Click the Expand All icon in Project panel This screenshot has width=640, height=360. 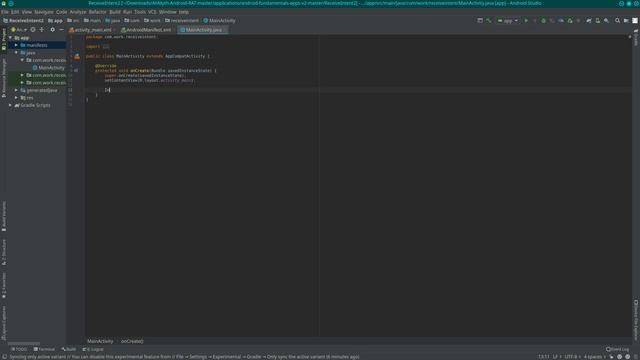[x=42, y=29]
